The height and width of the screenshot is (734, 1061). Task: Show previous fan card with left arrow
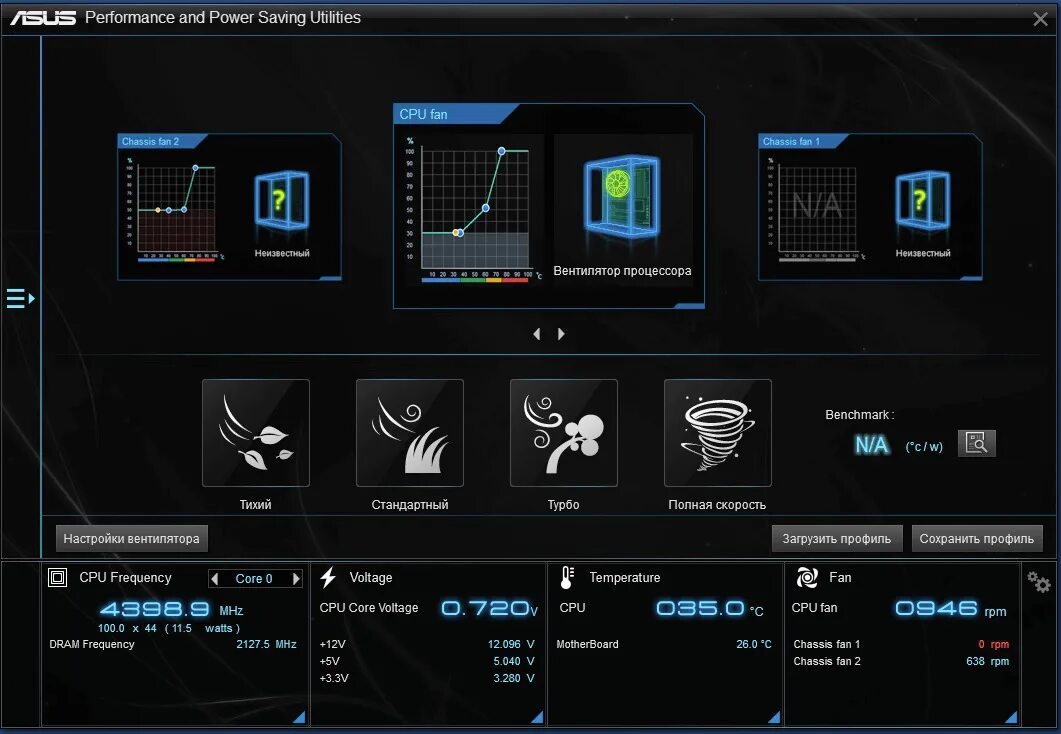pos(537,334)
